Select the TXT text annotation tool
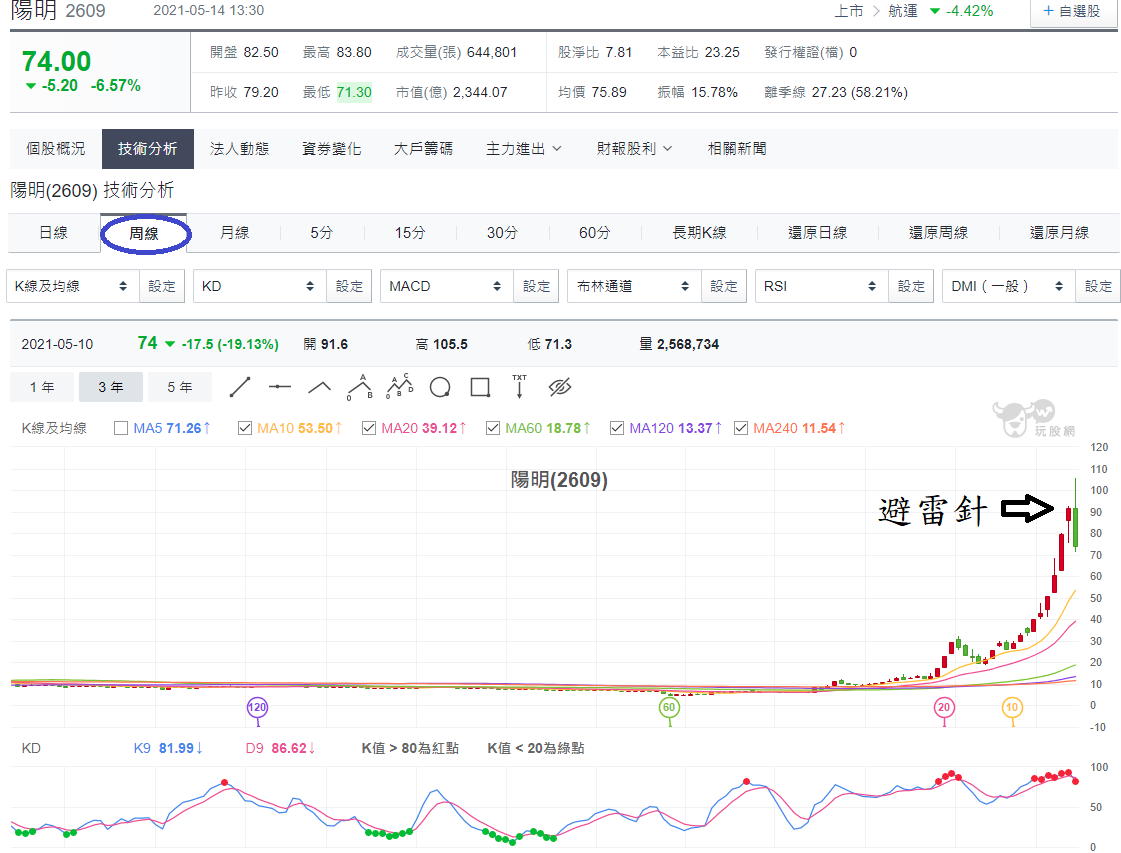The width and height of the screenshot is (1121, 853). tap(520, 386)
